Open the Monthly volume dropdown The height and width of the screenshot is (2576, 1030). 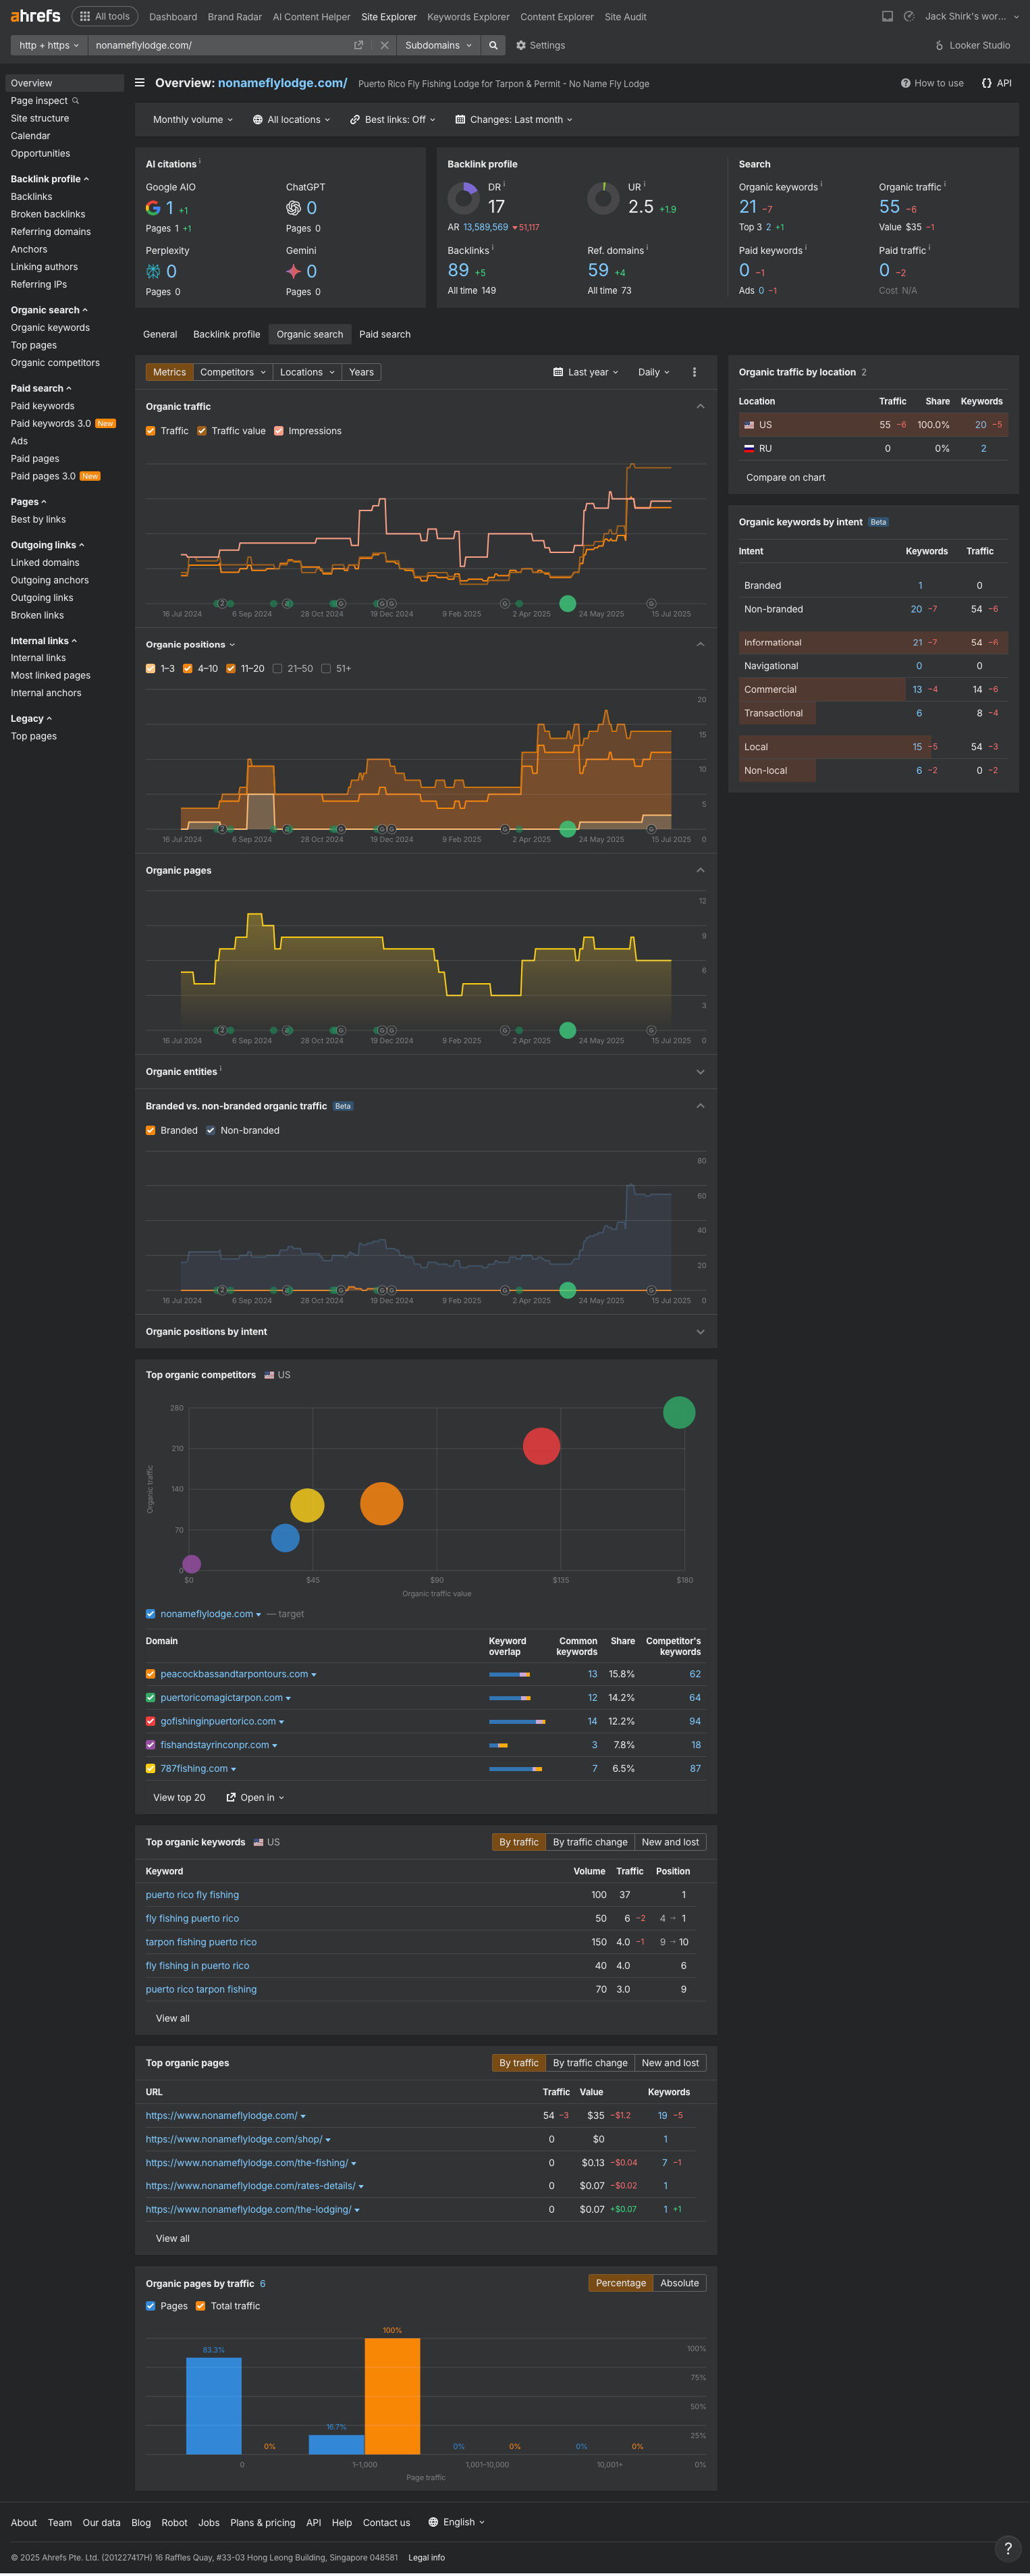[192, 119]
